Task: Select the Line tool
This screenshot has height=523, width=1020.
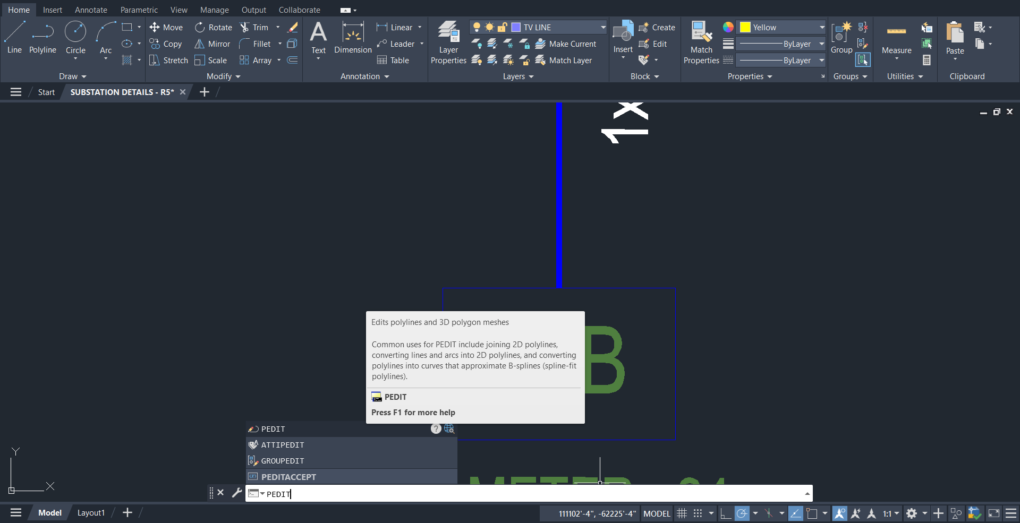Action: click(14, 38)
